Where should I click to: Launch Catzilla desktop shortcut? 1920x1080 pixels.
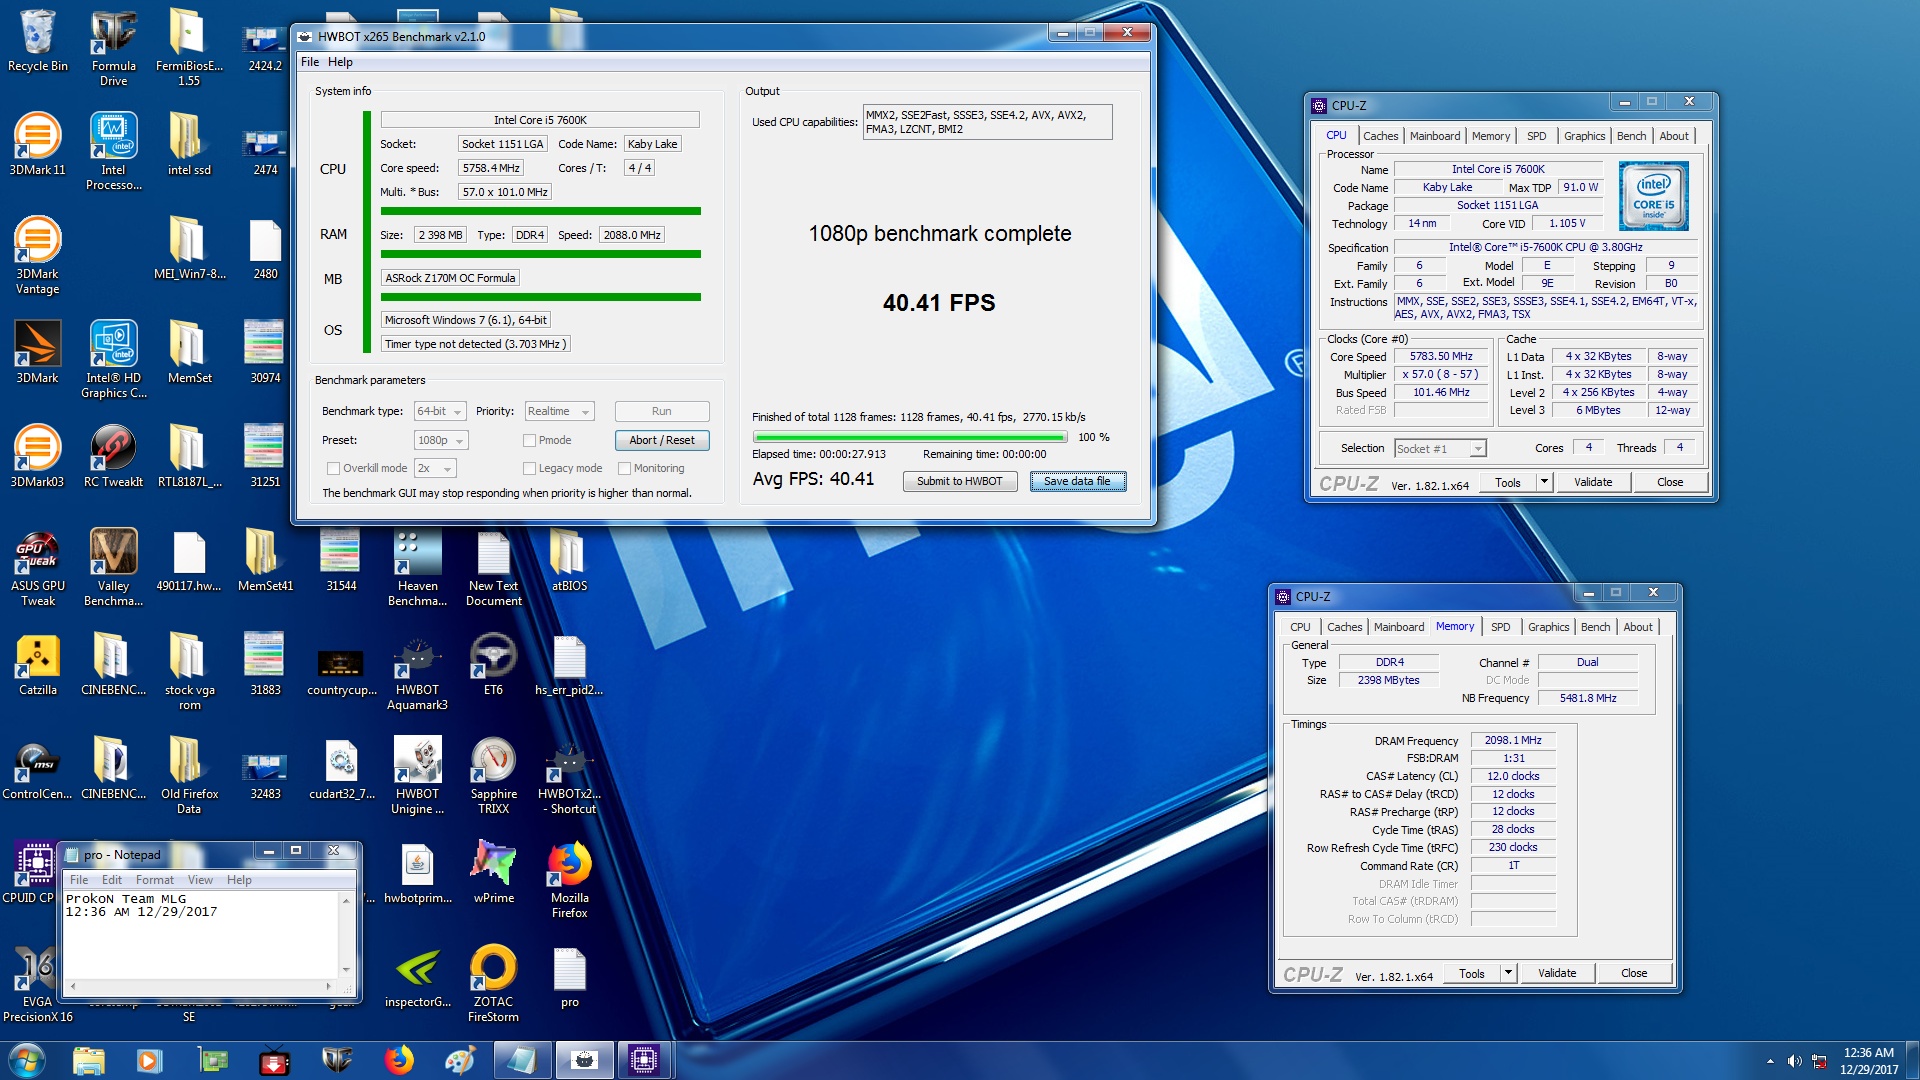pos(37,664)
